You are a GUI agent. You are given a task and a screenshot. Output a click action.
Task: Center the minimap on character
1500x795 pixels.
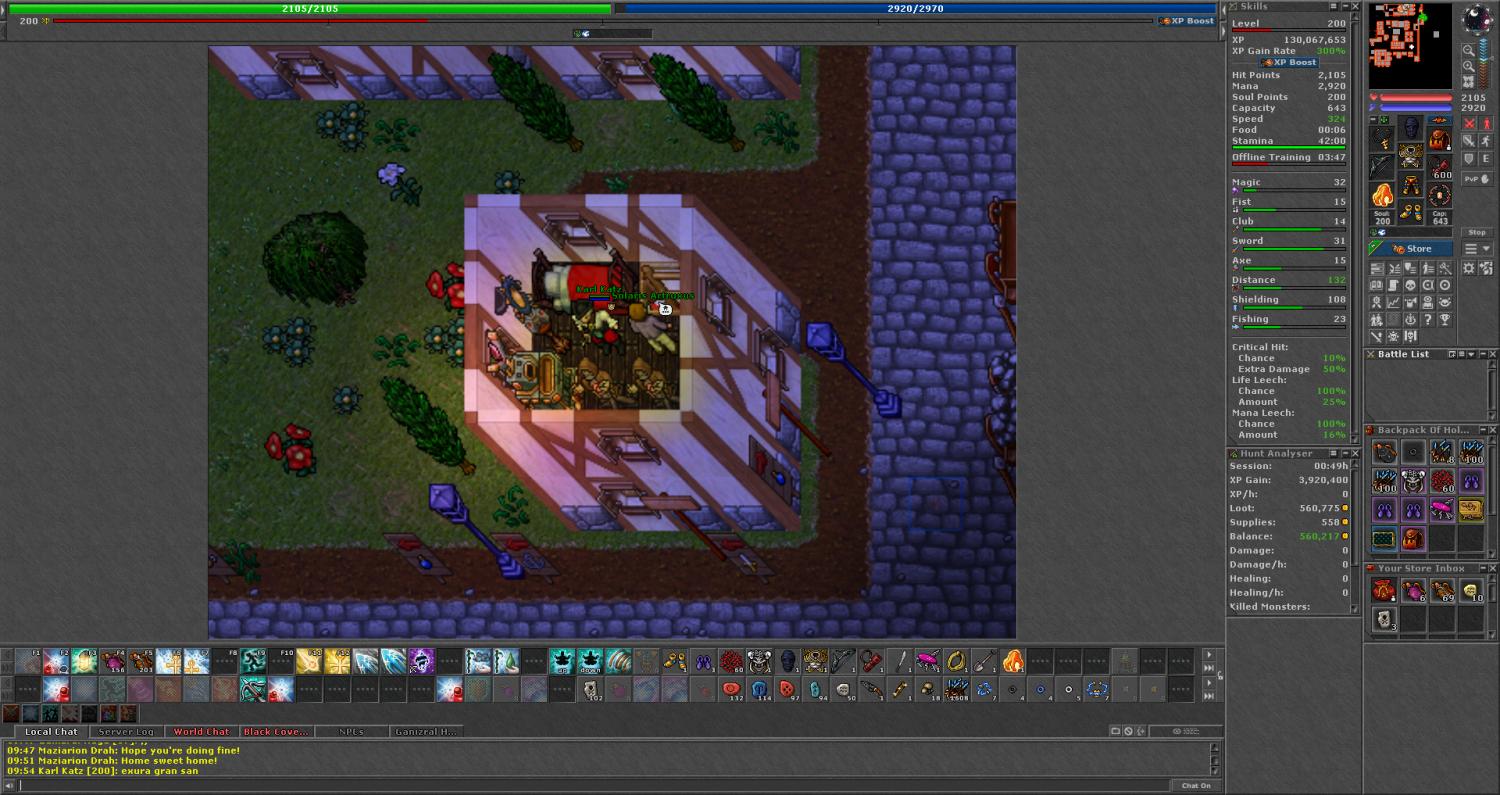point(1469,81)
